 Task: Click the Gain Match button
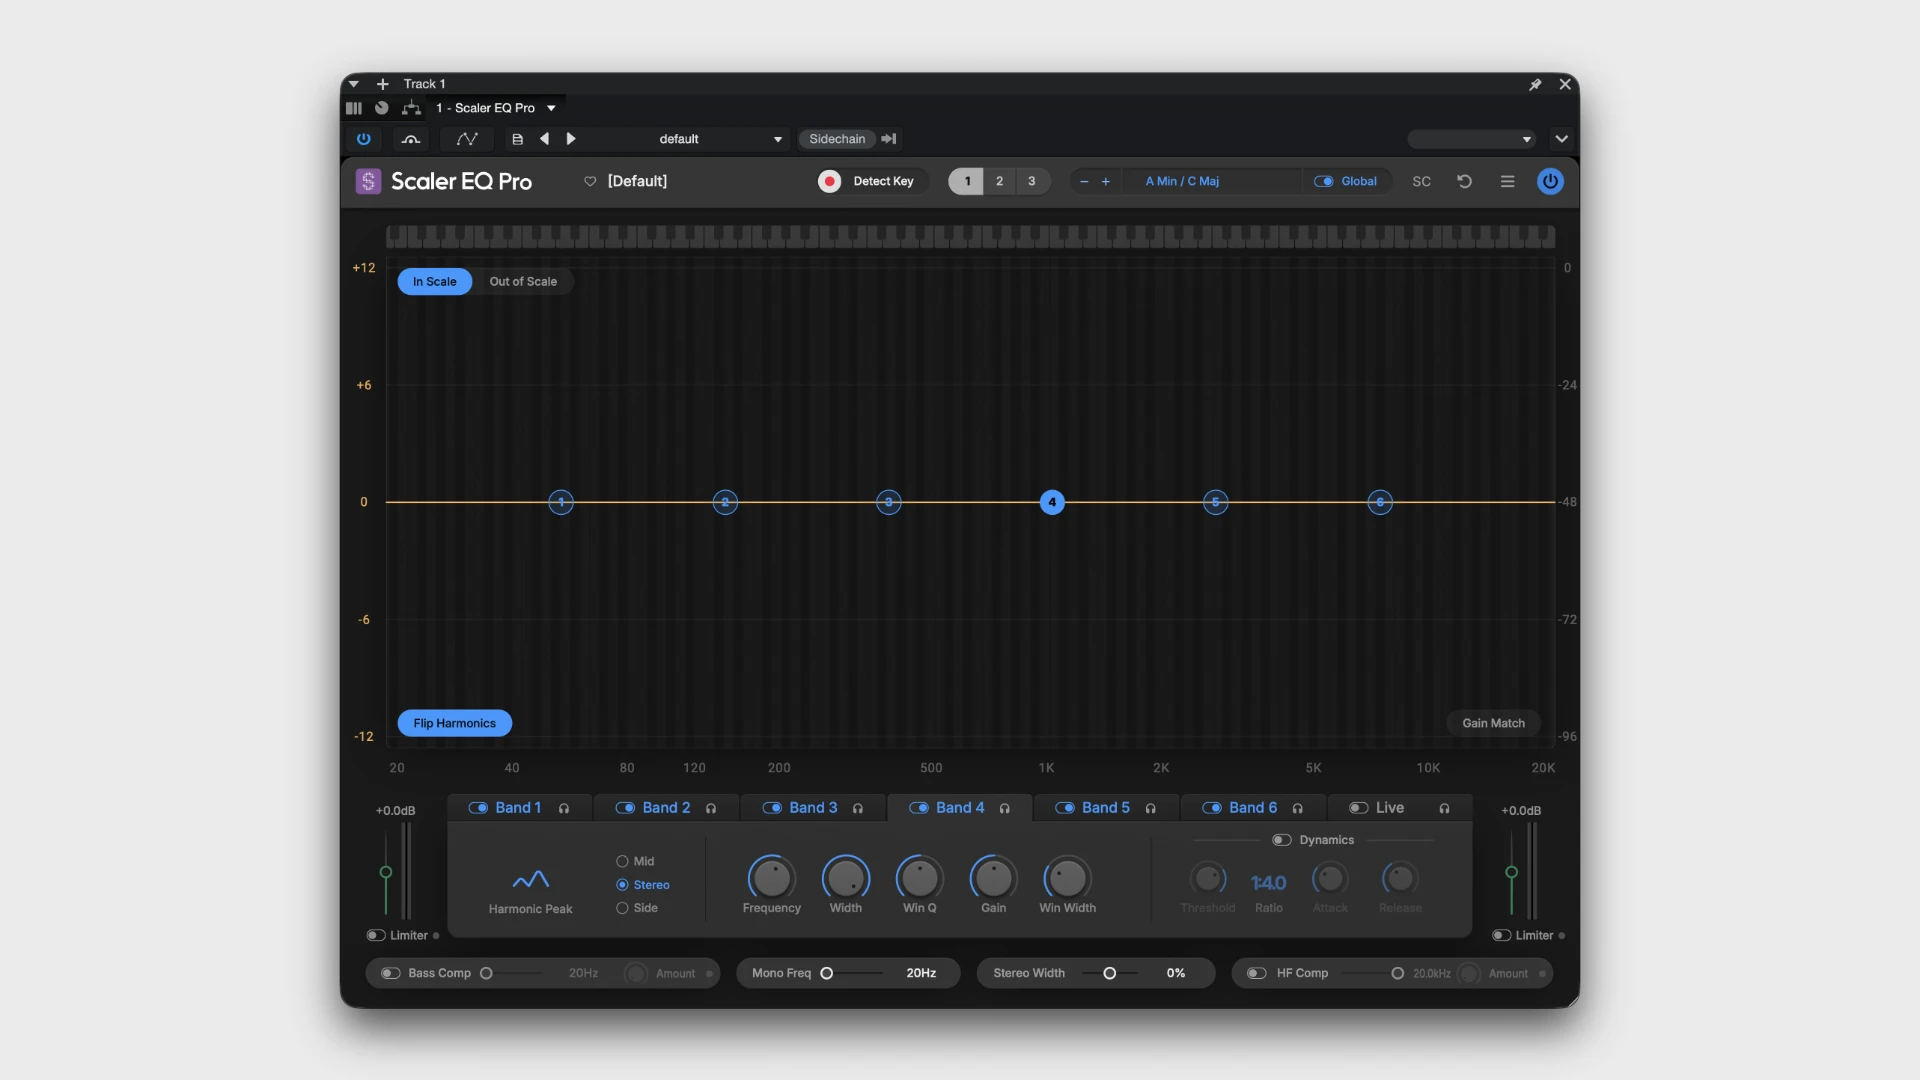(1493, 723)
